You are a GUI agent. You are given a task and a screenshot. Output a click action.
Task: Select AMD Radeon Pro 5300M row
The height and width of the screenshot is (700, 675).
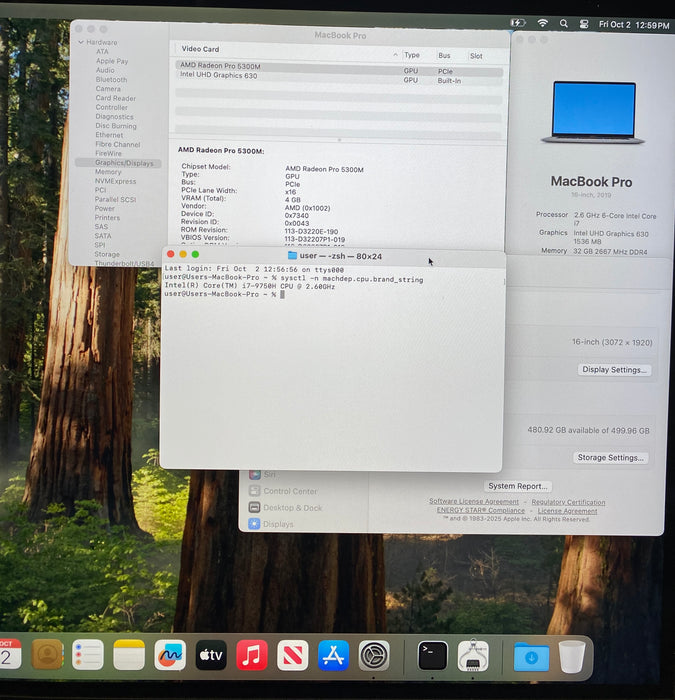[339, 68]
